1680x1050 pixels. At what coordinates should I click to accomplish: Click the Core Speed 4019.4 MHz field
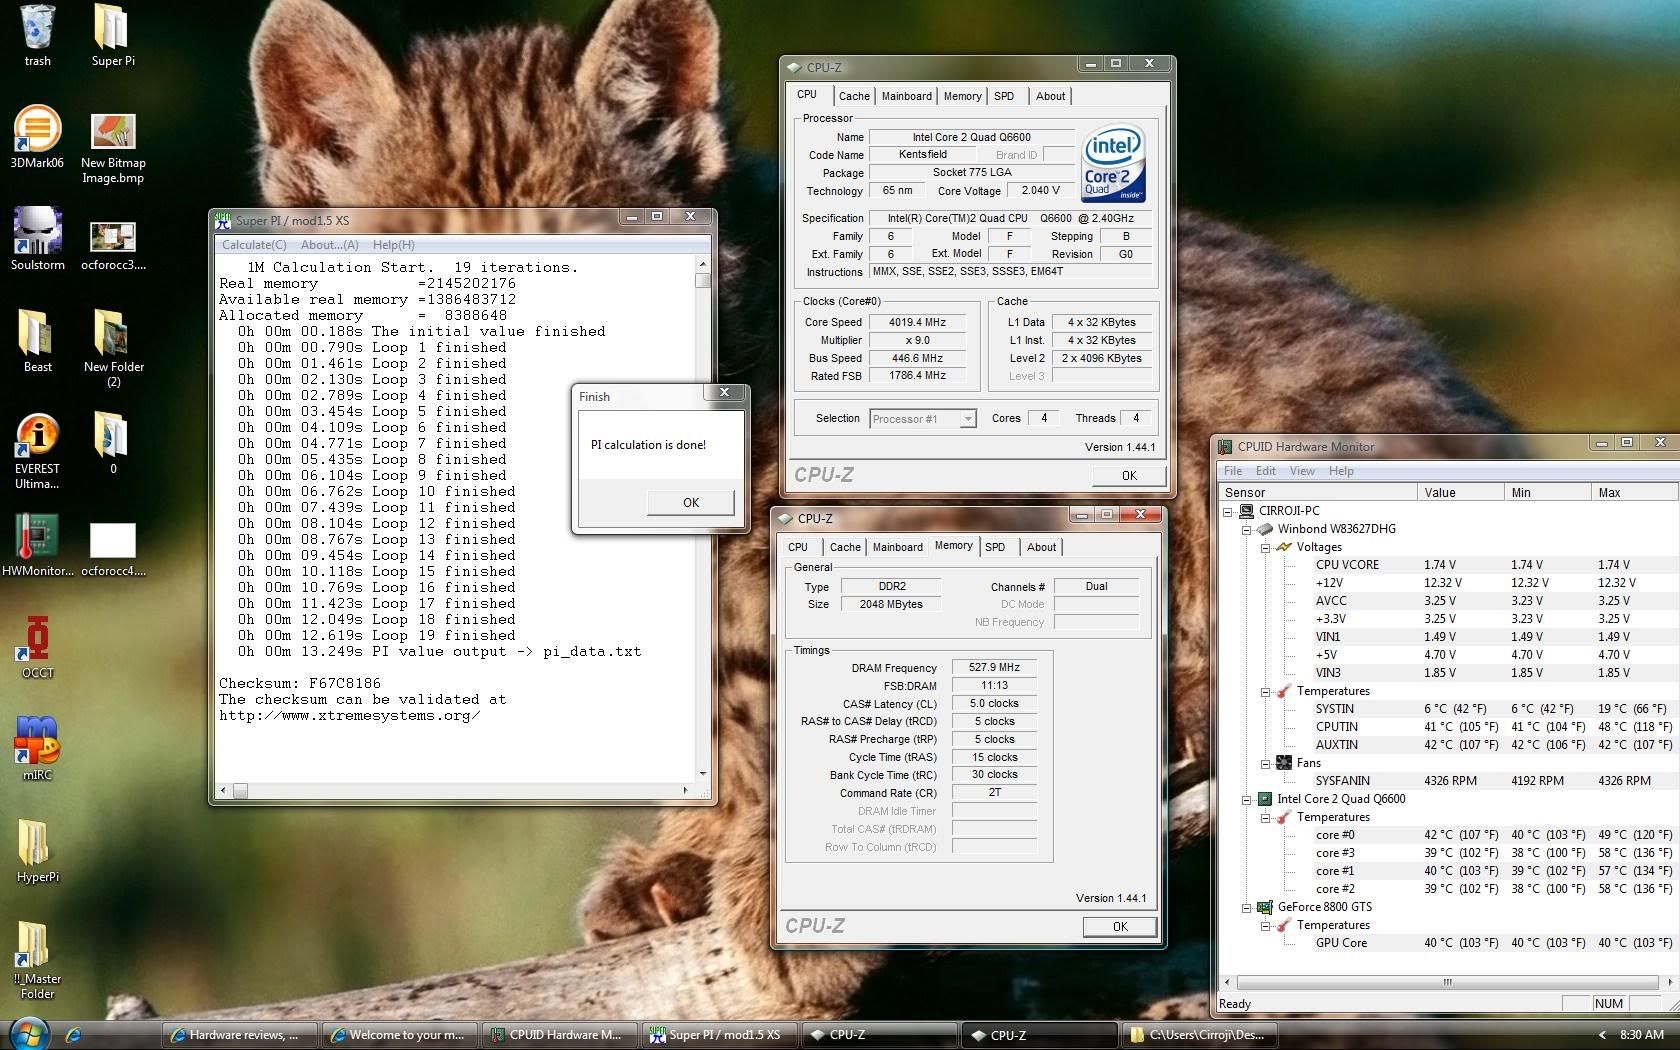point(917,322)
